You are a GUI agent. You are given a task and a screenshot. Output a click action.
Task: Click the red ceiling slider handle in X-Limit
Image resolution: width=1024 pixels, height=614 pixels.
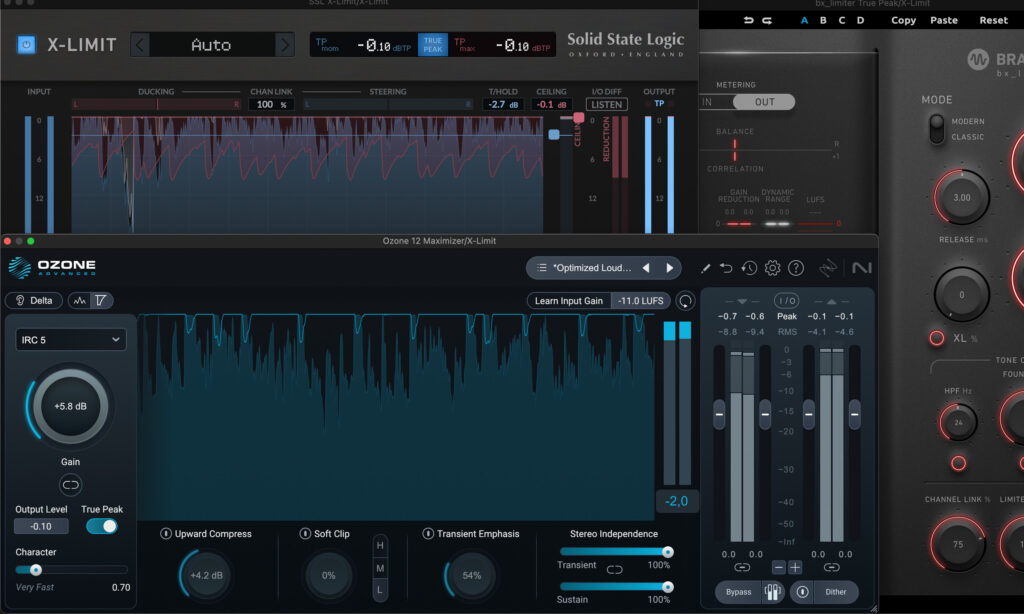click(579, 118)
